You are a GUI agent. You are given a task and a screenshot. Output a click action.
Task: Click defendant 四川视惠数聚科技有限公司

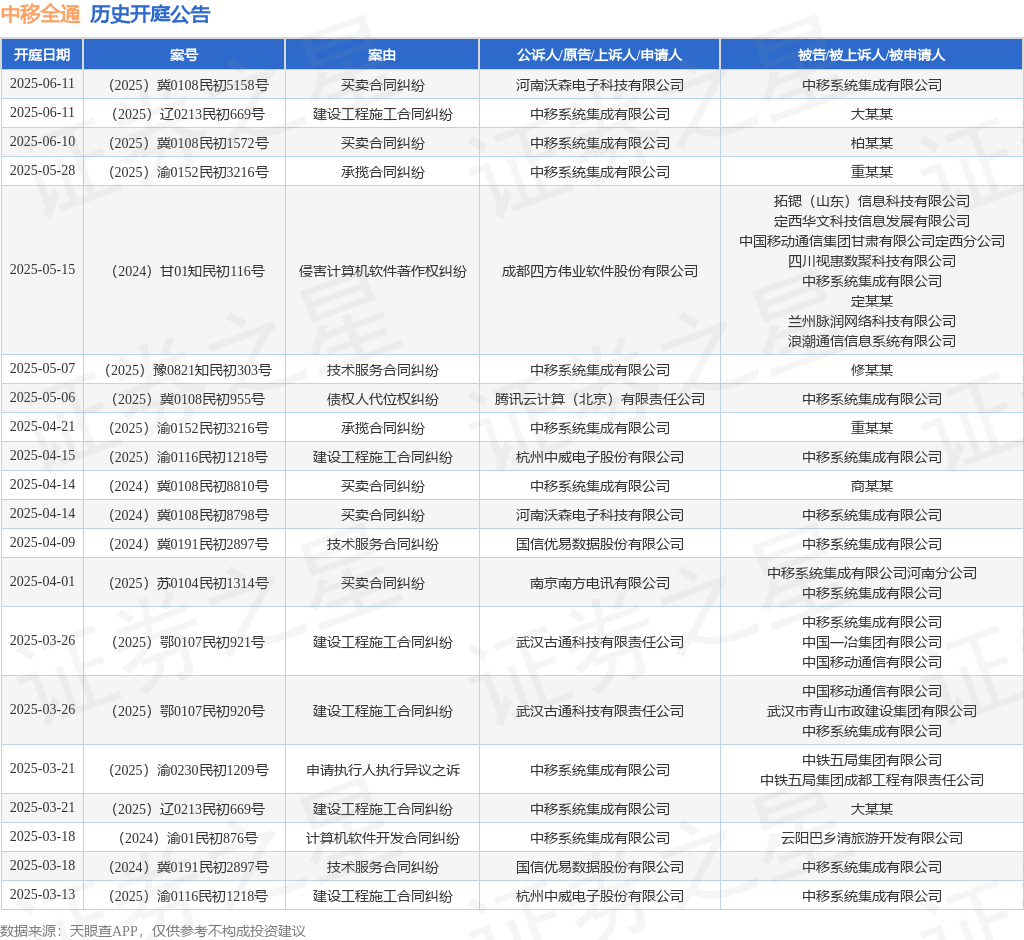point(872,261)
